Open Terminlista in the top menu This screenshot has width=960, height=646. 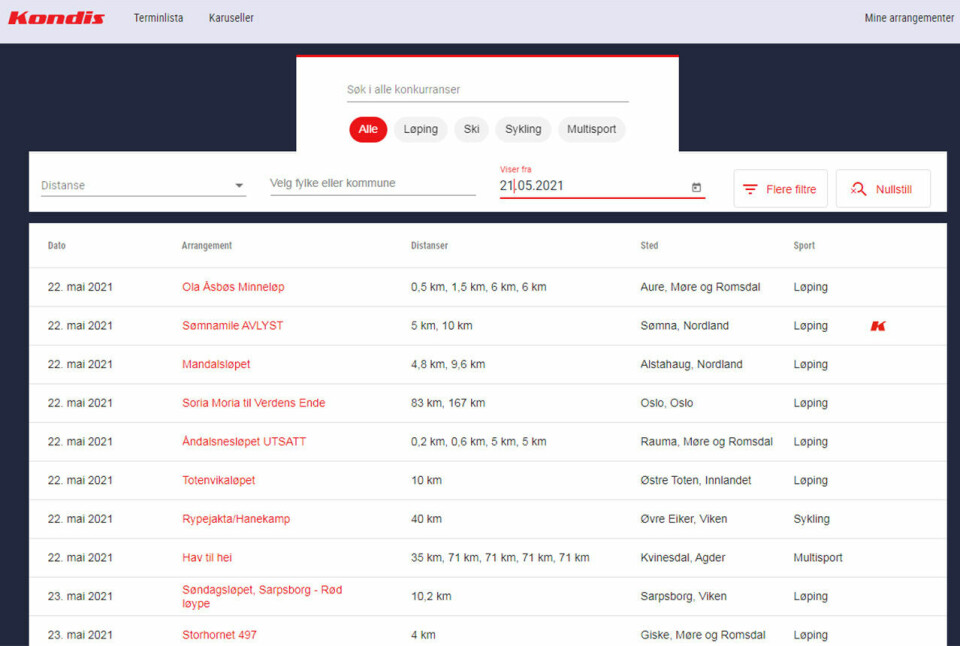(x=159, y=18)
